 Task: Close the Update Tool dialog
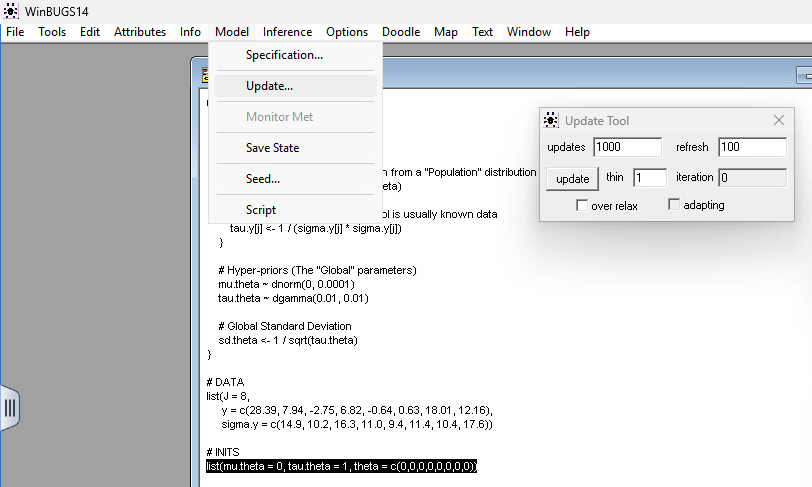[779, 120]
